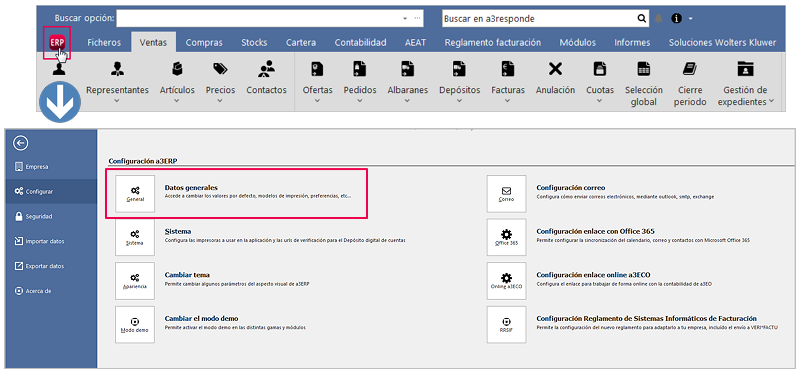Click the red ERP application button
This screenshot has width=796, height=369.
[x=56, y=43]
